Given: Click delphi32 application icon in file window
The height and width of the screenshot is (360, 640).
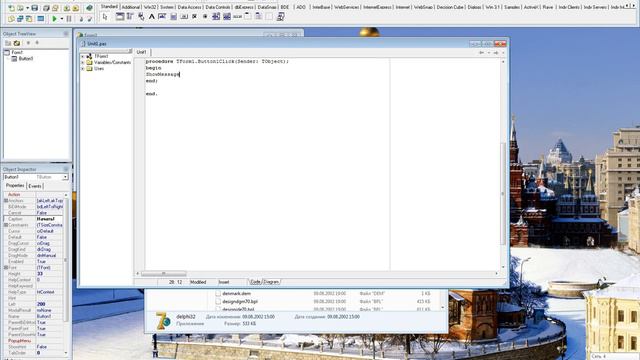Looking at the screenshot, I should (163, 321).
